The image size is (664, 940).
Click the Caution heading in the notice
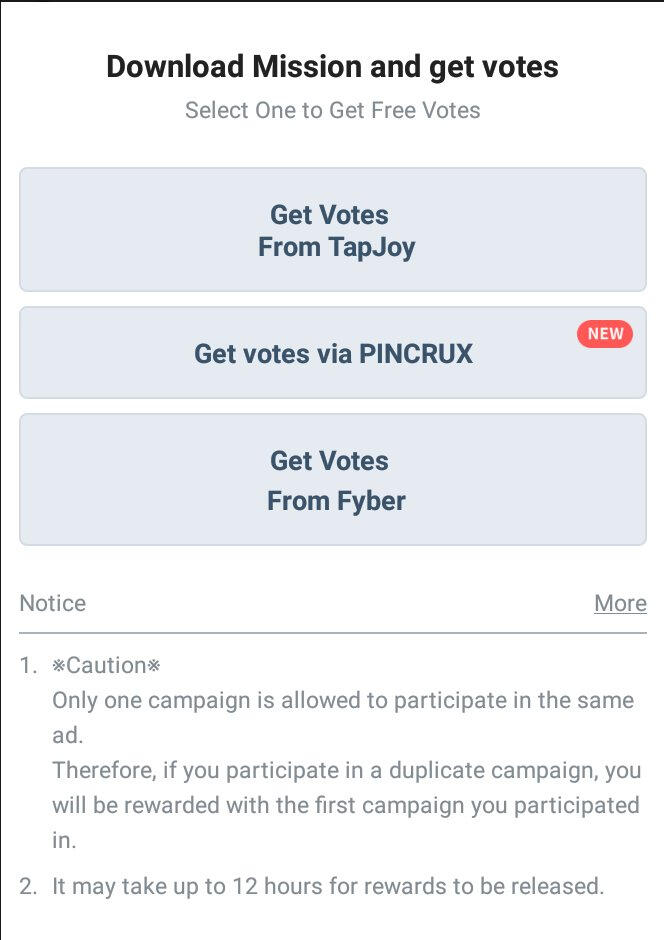[106, 666]
